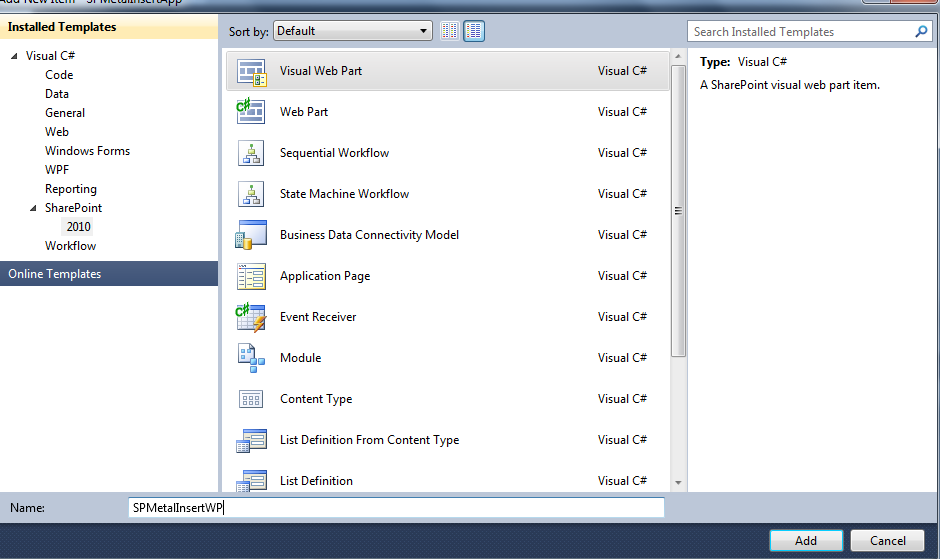The height and width of the screenshot is (559, 940).
Task: Click the Event Receiver template icon
Action: (251, 317)
